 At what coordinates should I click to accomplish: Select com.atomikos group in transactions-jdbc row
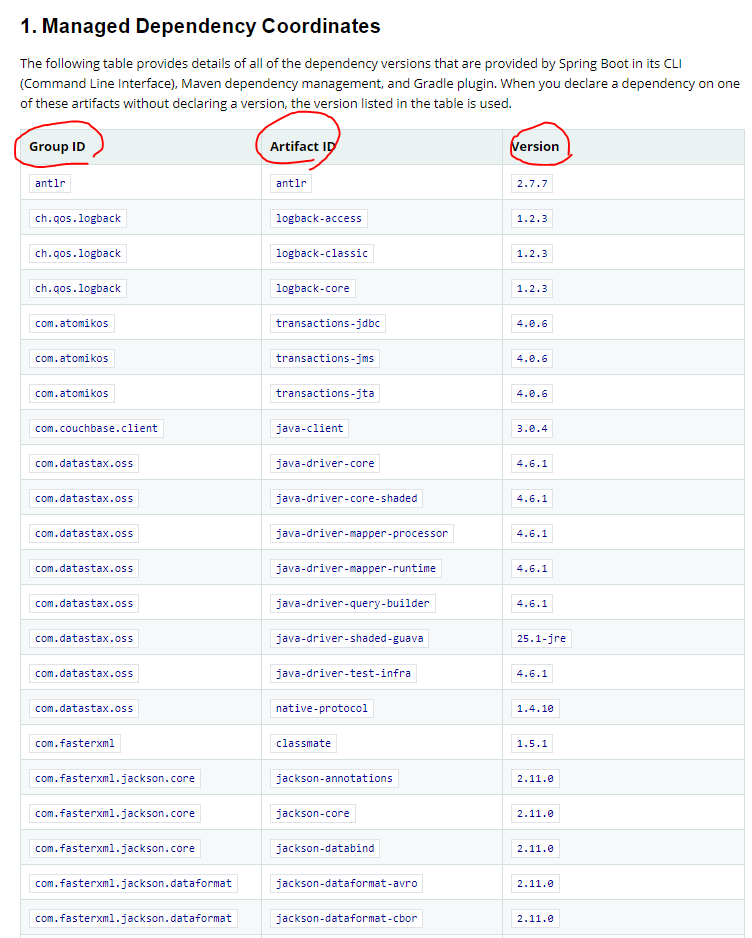pos(72,323)
